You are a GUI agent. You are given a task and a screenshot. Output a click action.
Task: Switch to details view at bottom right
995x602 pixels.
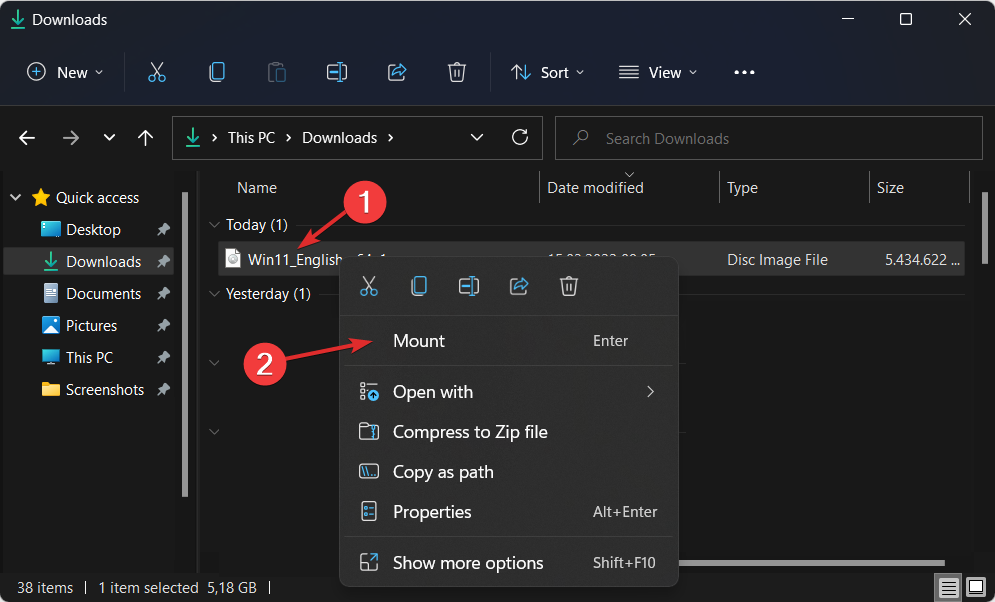[948, 587]
